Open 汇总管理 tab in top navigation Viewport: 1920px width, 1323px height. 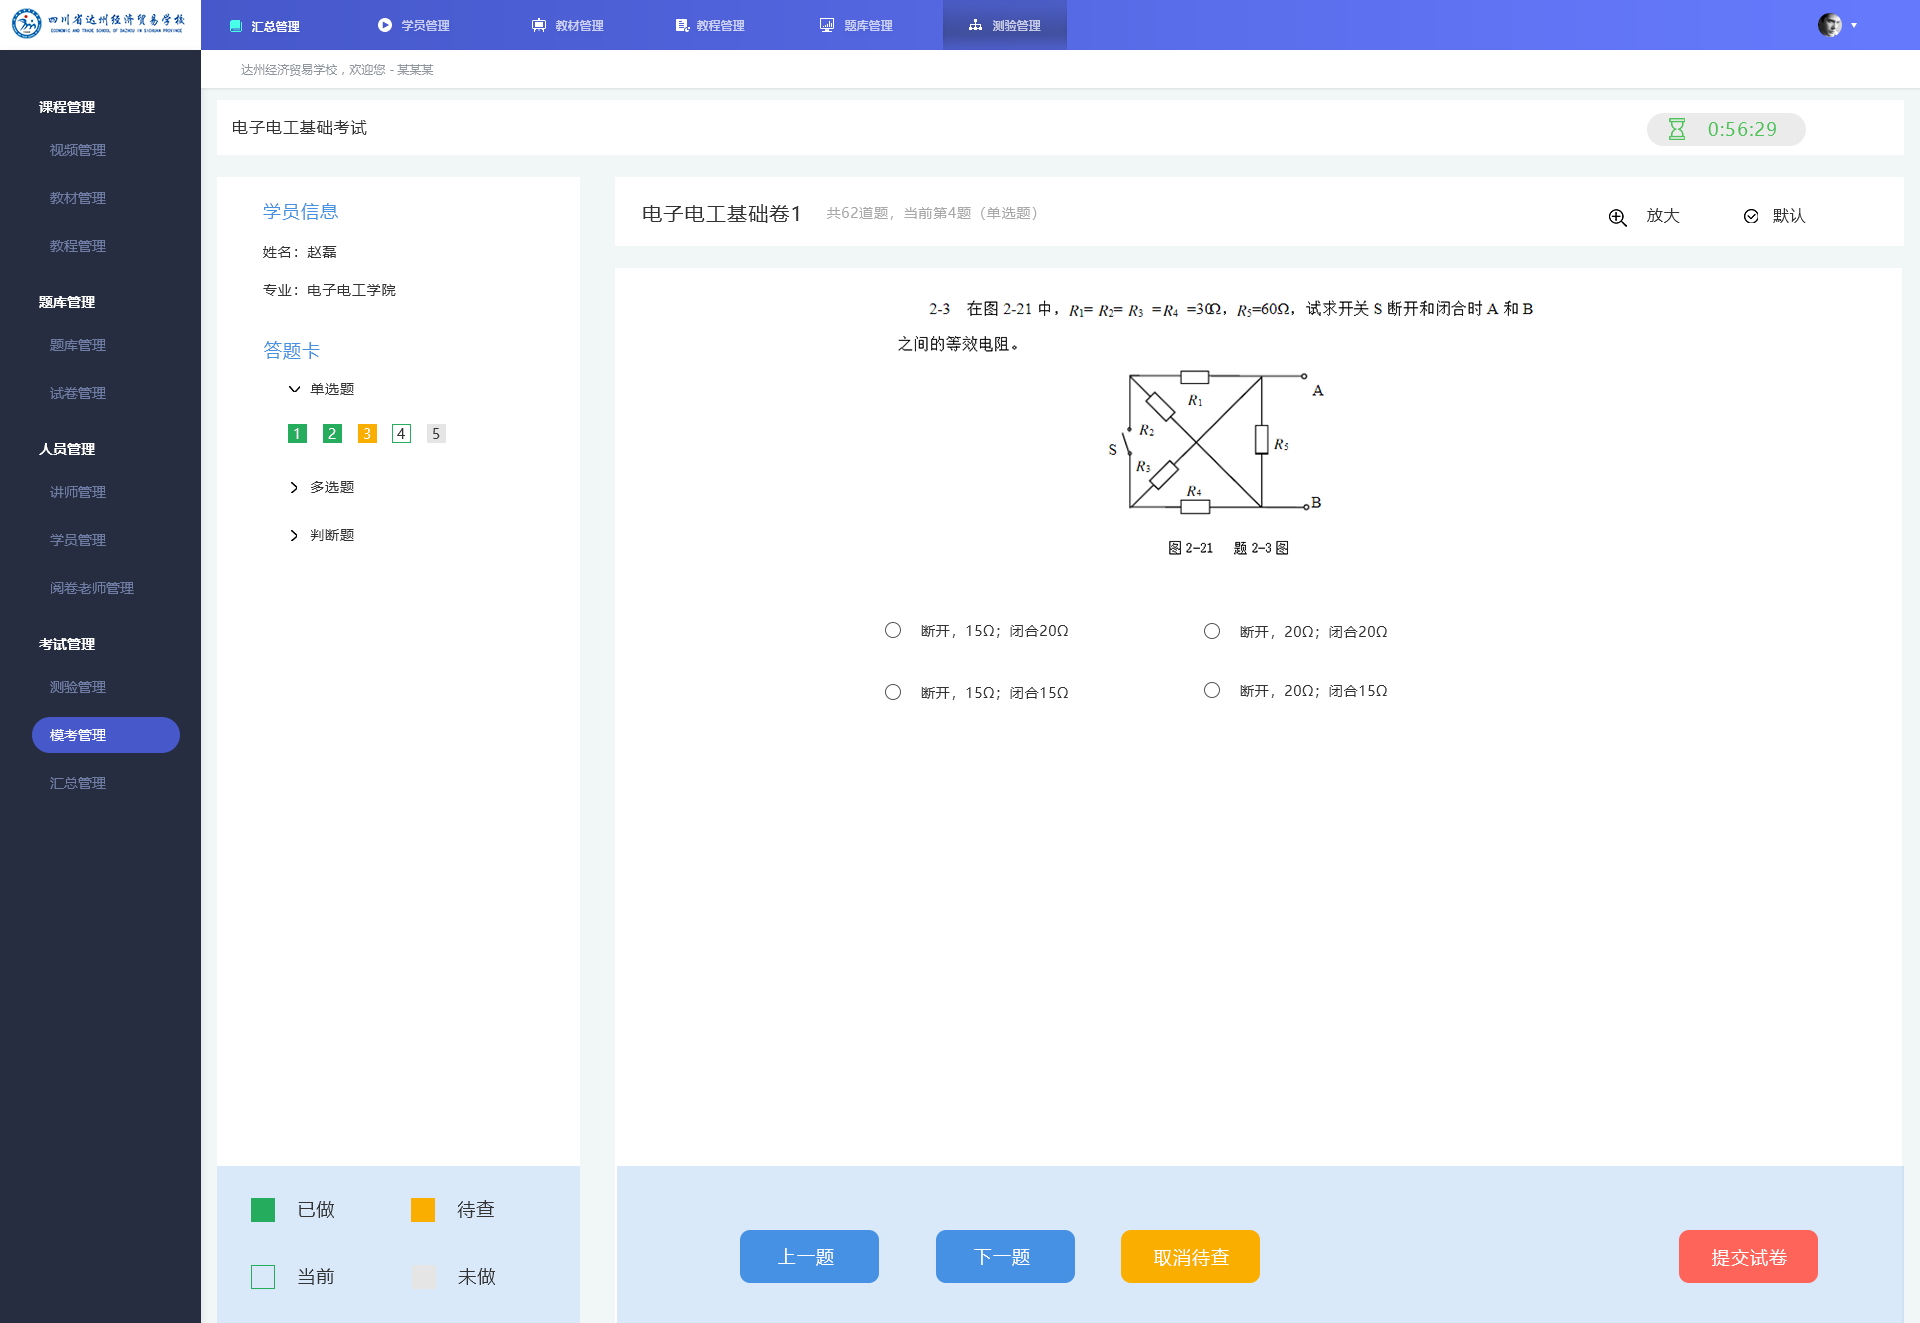(x=265, y=25)
